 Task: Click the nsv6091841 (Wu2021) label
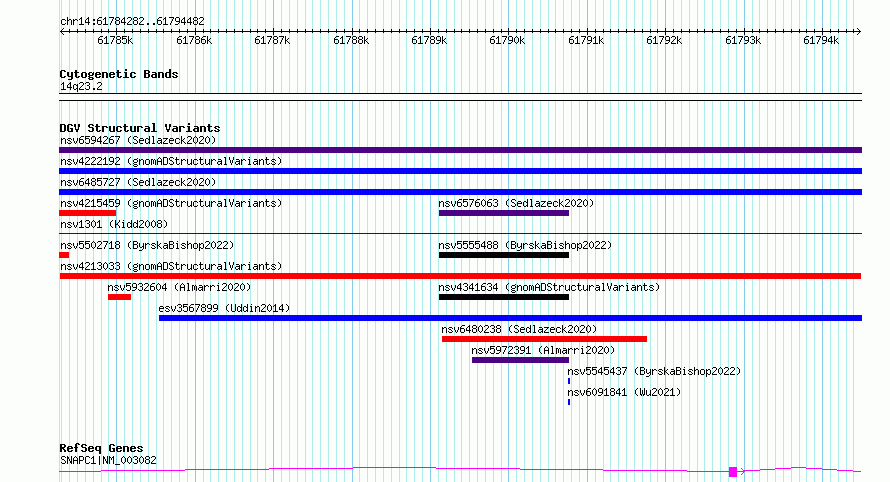coord(624,392)
